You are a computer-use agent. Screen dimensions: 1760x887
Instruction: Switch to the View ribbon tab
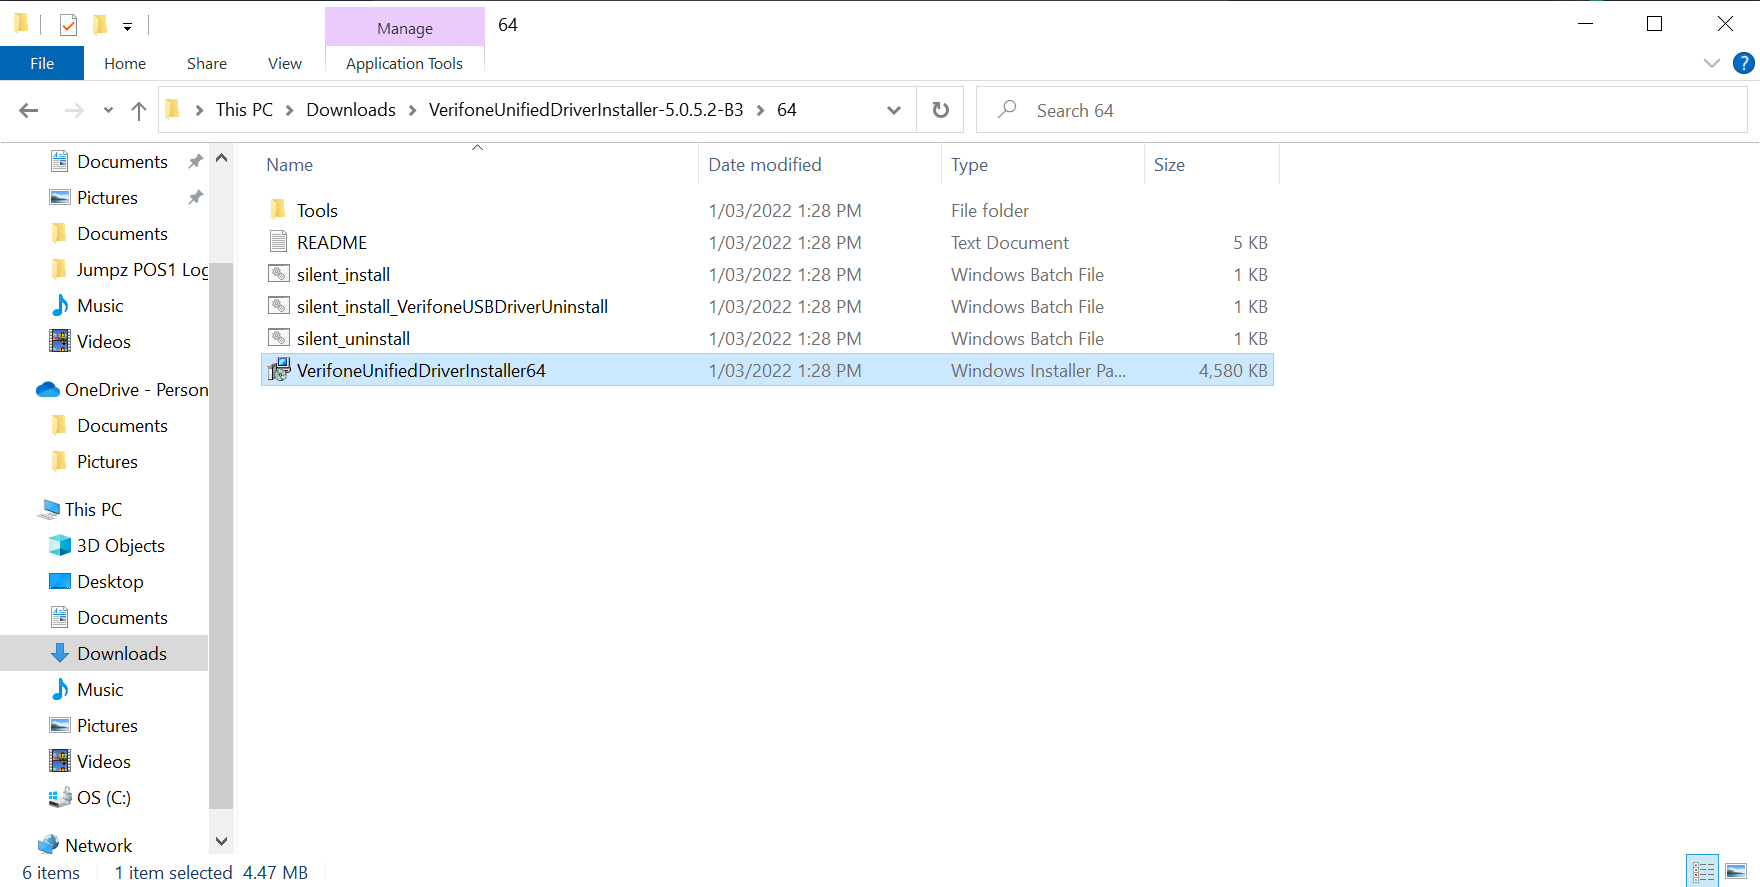click(285, 63)
